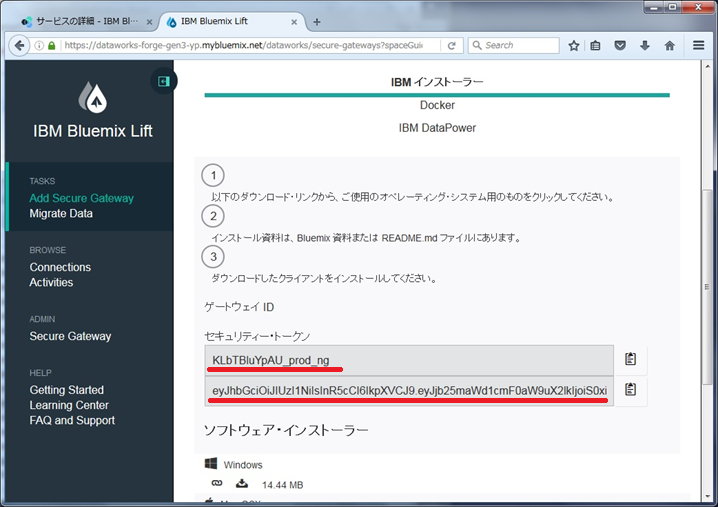Switch to the サービスの詳細 browser tab
The image size is (718, 507).
(80, 20)
